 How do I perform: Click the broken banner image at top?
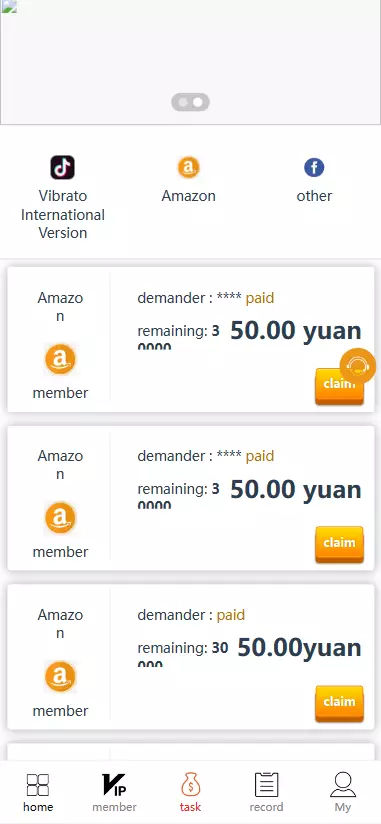click(190, 62)
